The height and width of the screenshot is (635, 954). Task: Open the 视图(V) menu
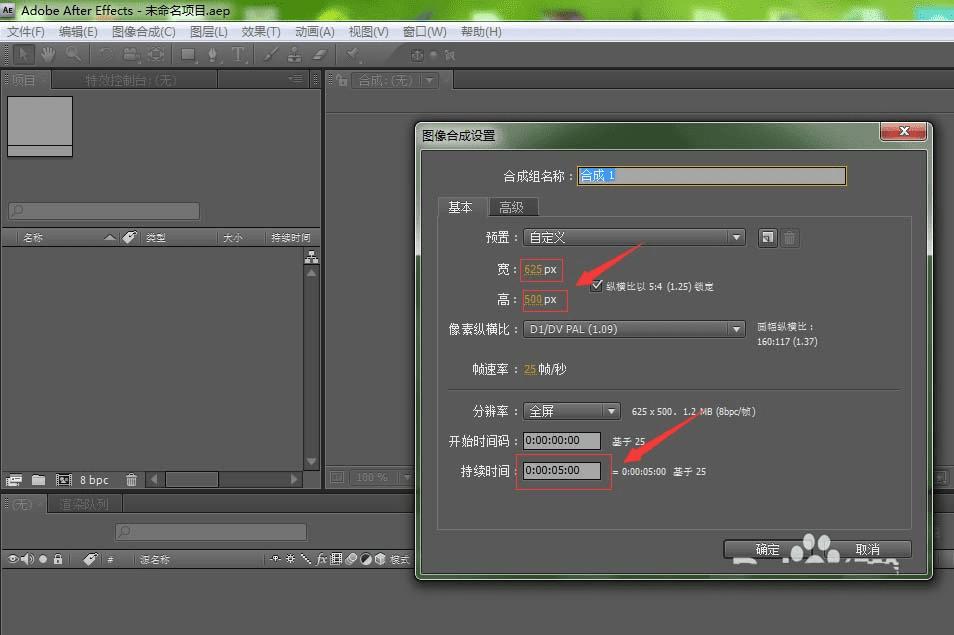pos(368,32)
